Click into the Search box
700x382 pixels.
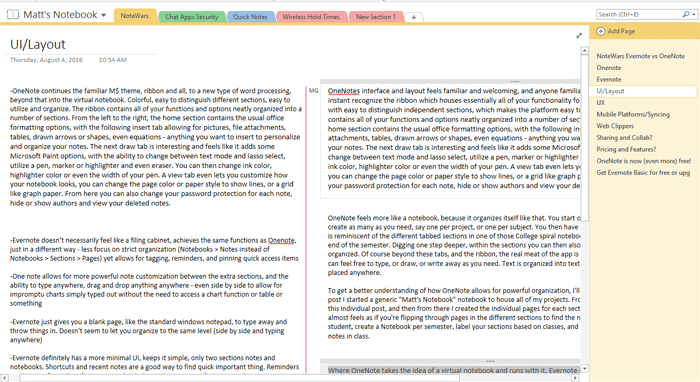tap(638, 15)
